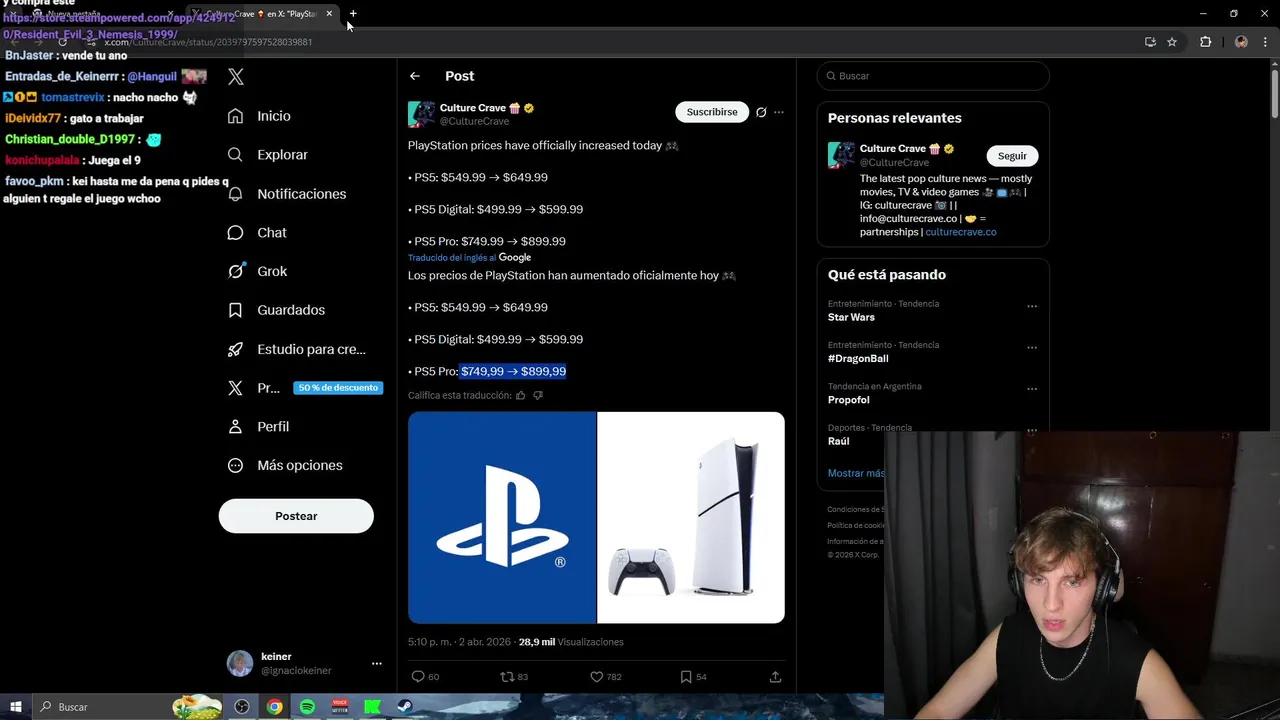Click Seguir for Culture Crave

click(x=1012, y=156)
